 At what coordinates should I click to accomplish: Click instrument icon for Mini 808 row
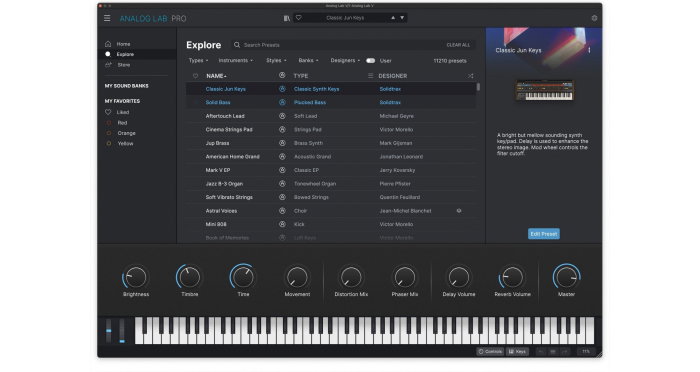click(x=282, y=224)
